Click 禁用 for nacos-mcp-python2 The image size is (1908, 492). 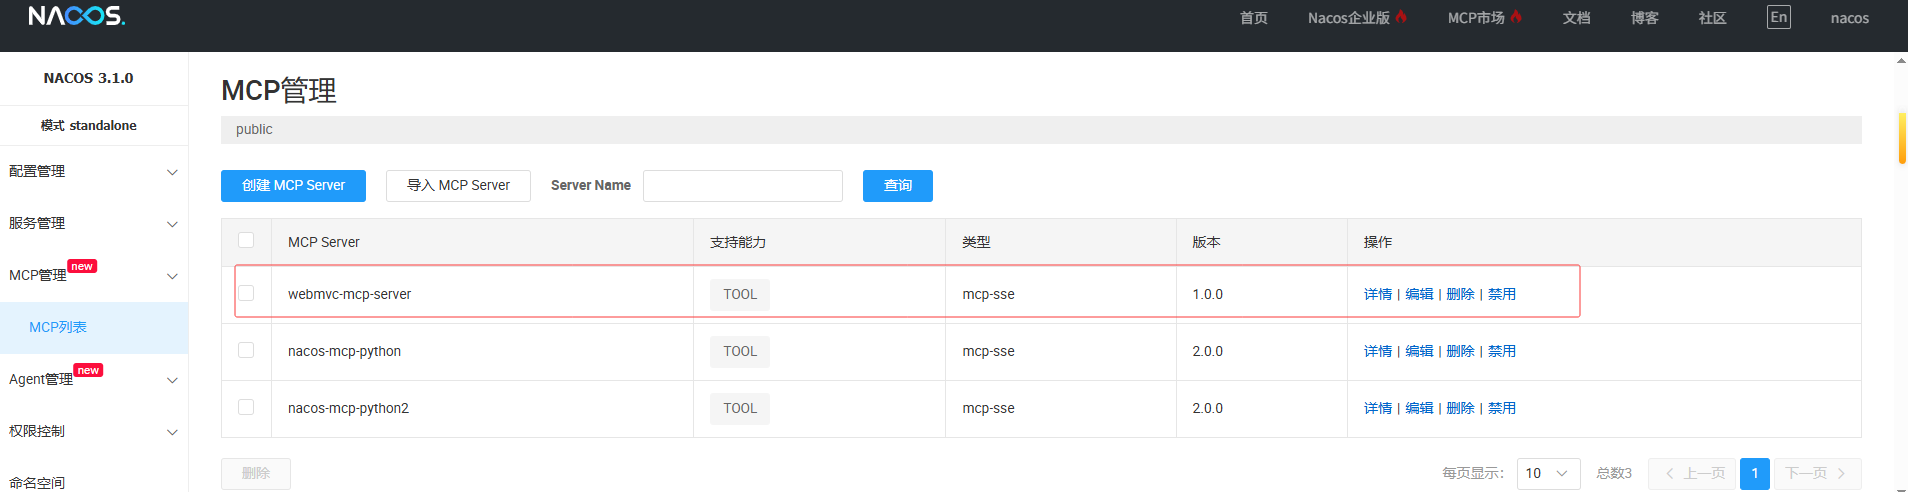click(1502, 408)
